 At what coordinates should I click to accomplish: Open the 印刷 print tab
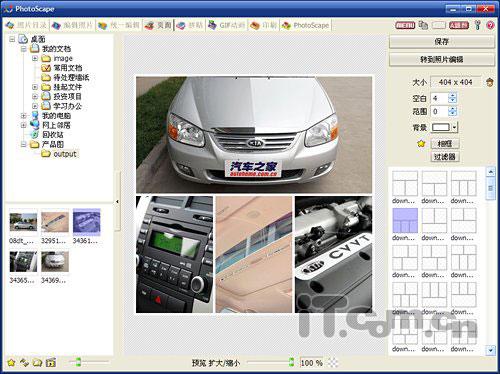click(x=264, y=25)
